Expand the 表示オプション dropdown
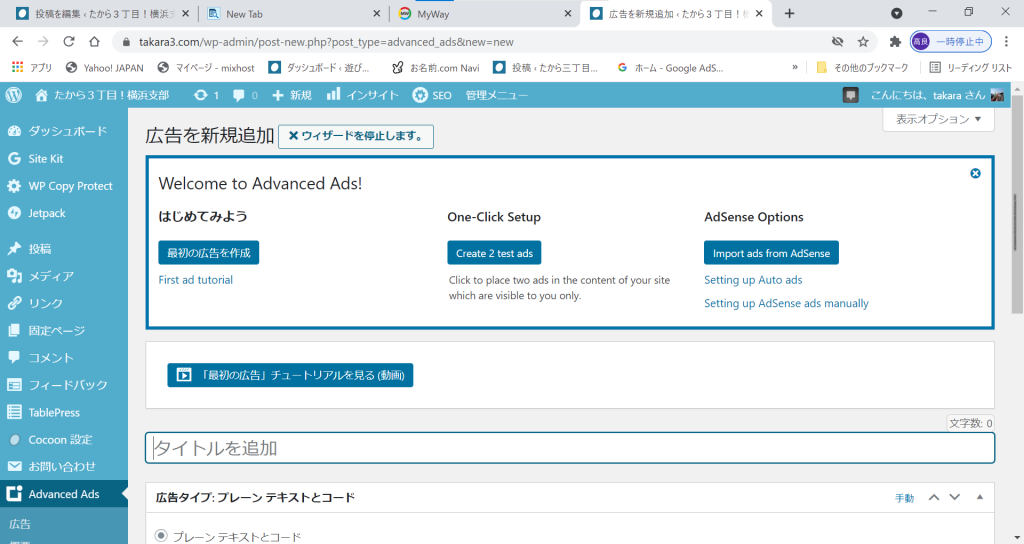The width and height of the screenshot is (1024, 544). click(x=938, y=119)
